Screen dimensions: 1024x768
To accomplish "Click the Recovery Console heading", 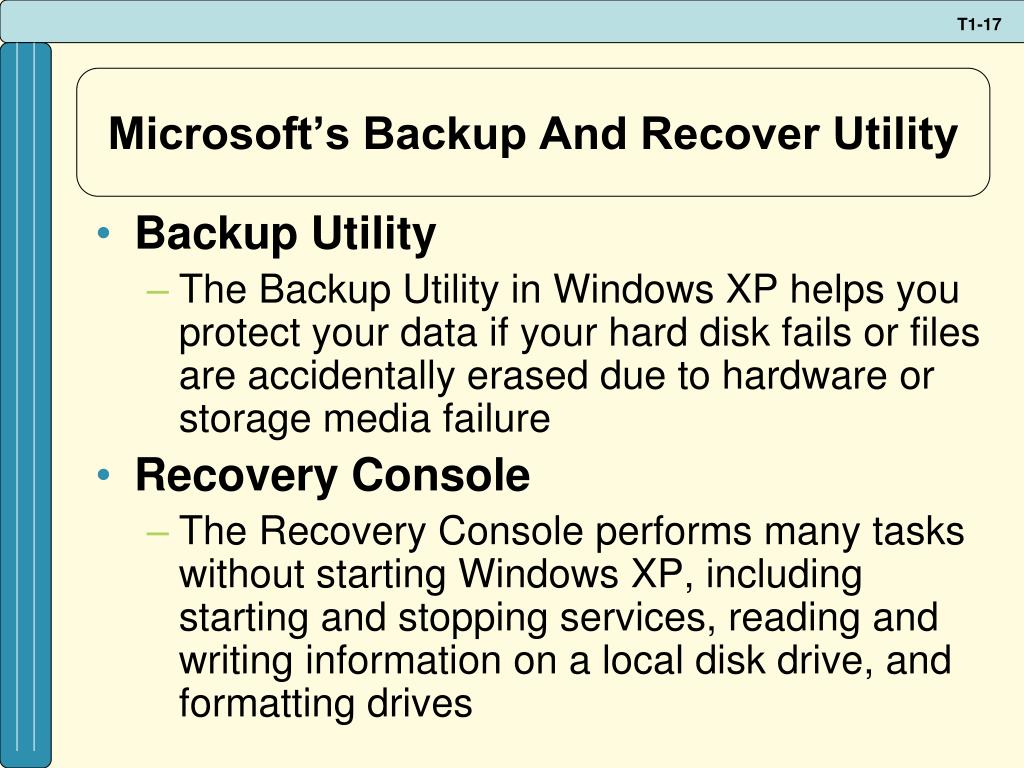I will [332, 475].
